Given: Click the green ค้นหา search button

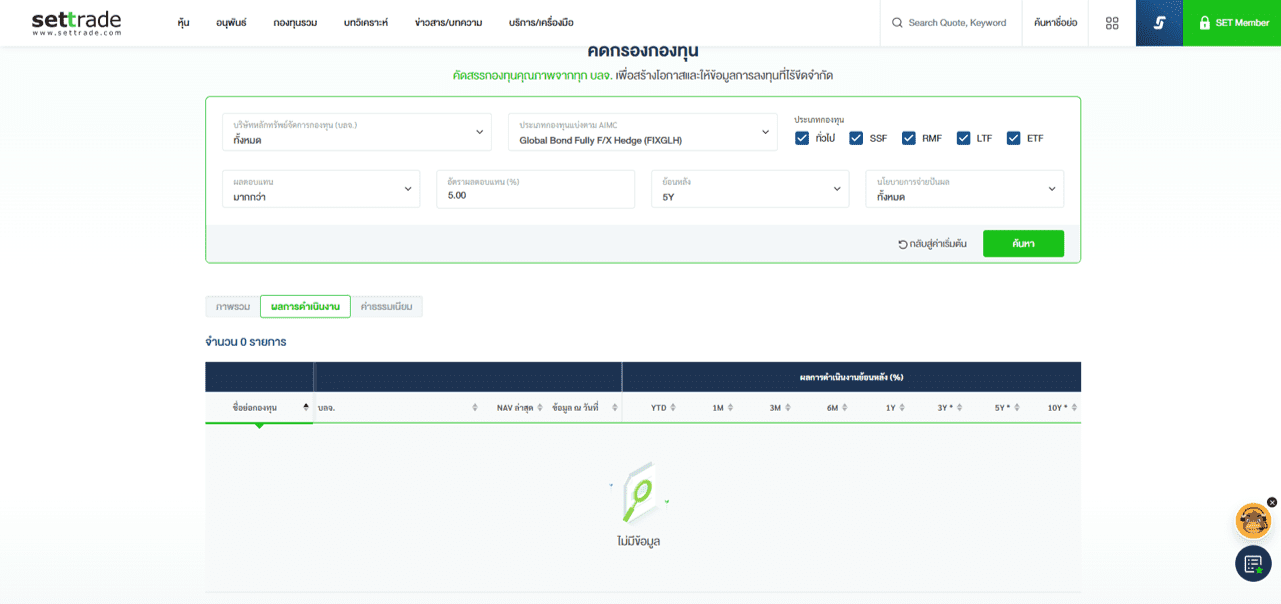Looking at the screenshot, I should pyautogui.click(x=1022, y=244).
